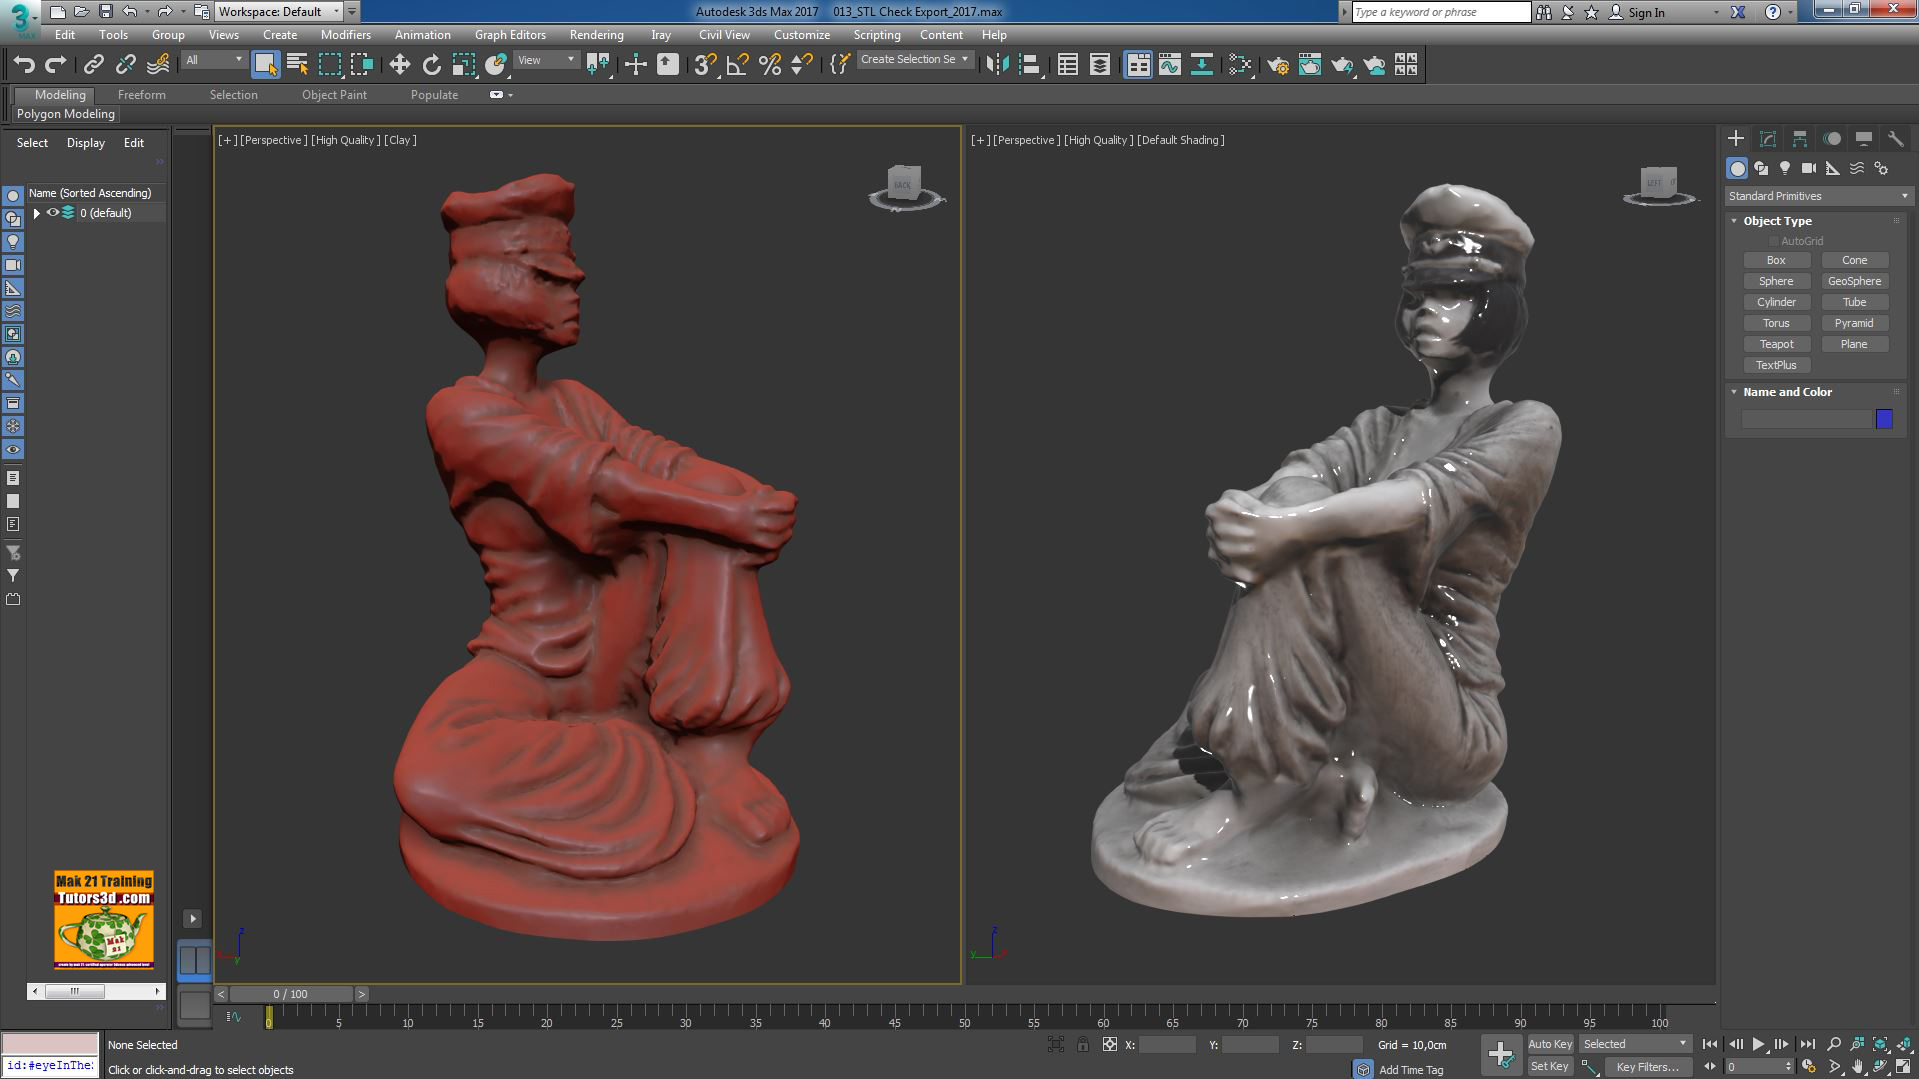Open the Standard Primitives dropdown
Image resolution: width=1919 pixels, height=1079 pixels.
[1905, 195]
